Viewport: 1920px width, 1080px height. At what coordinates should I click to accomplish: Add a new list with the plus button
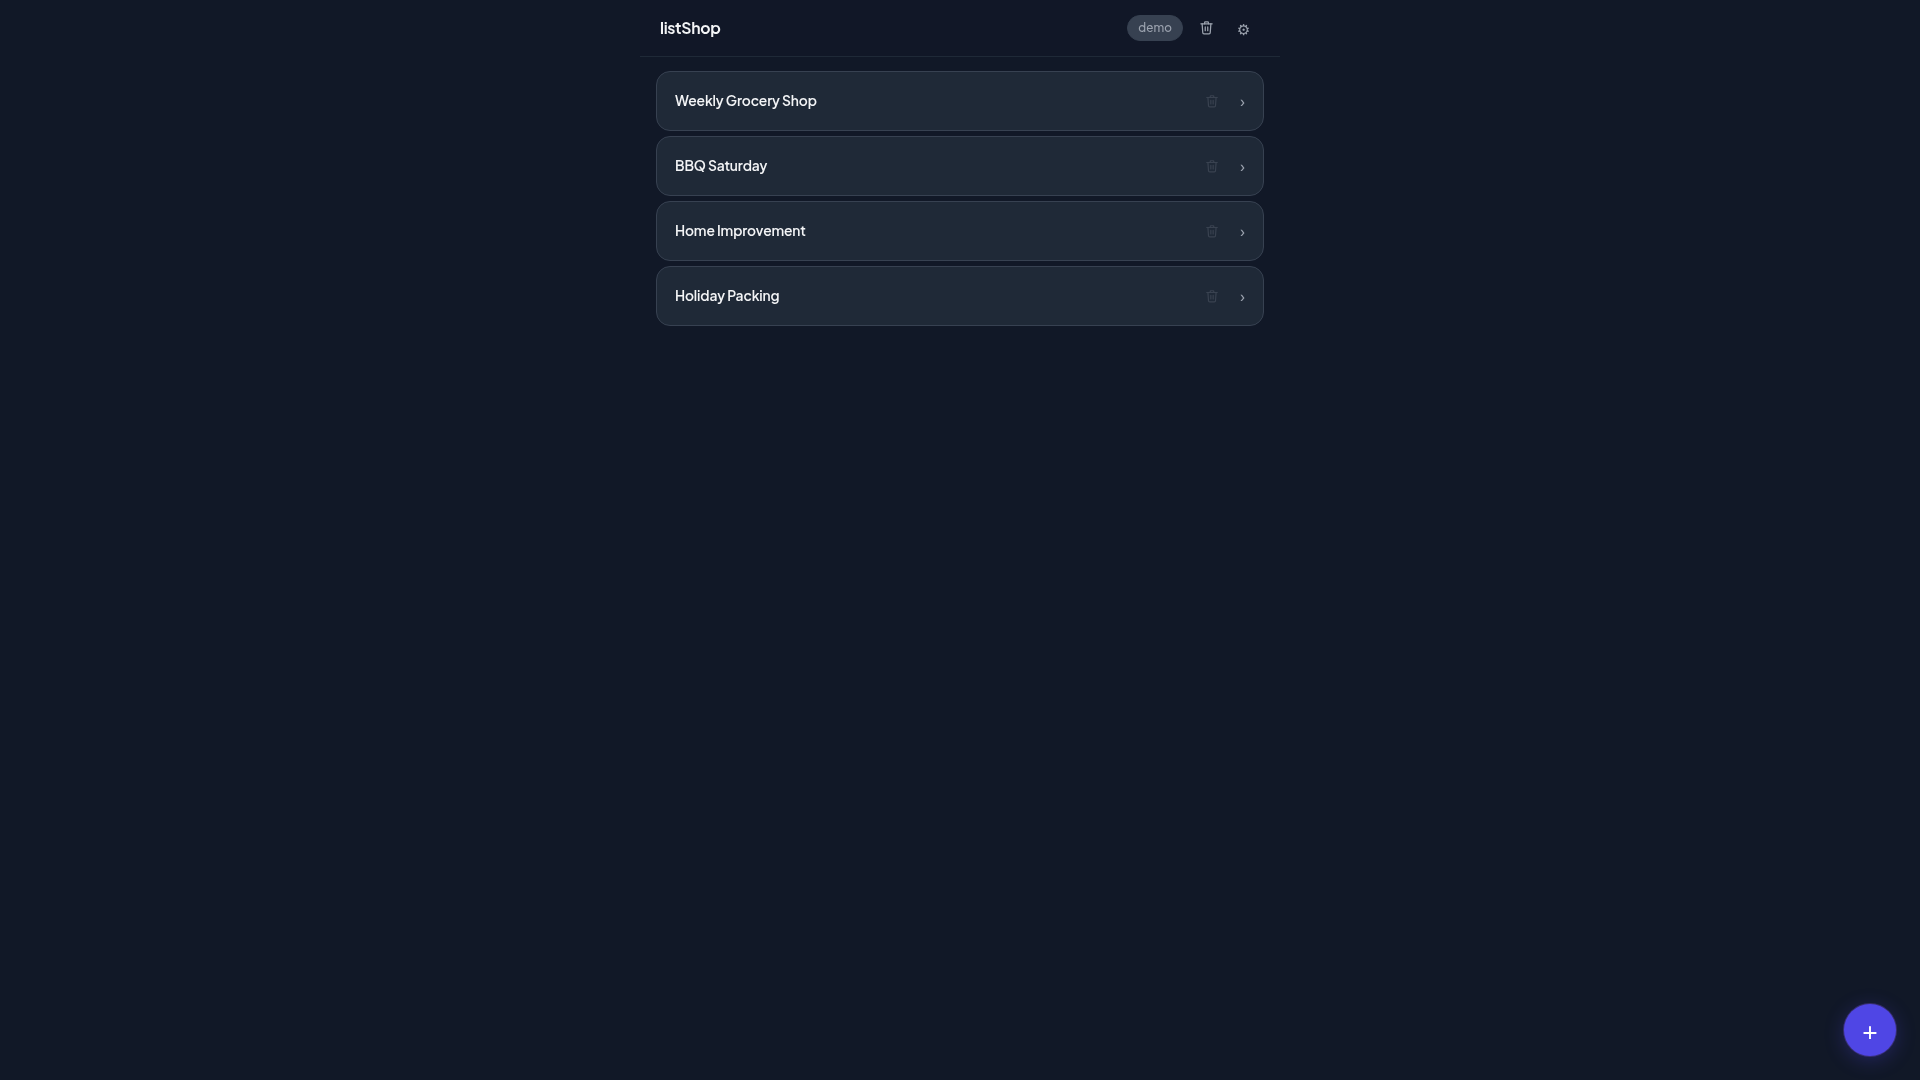(1869, 1029)
